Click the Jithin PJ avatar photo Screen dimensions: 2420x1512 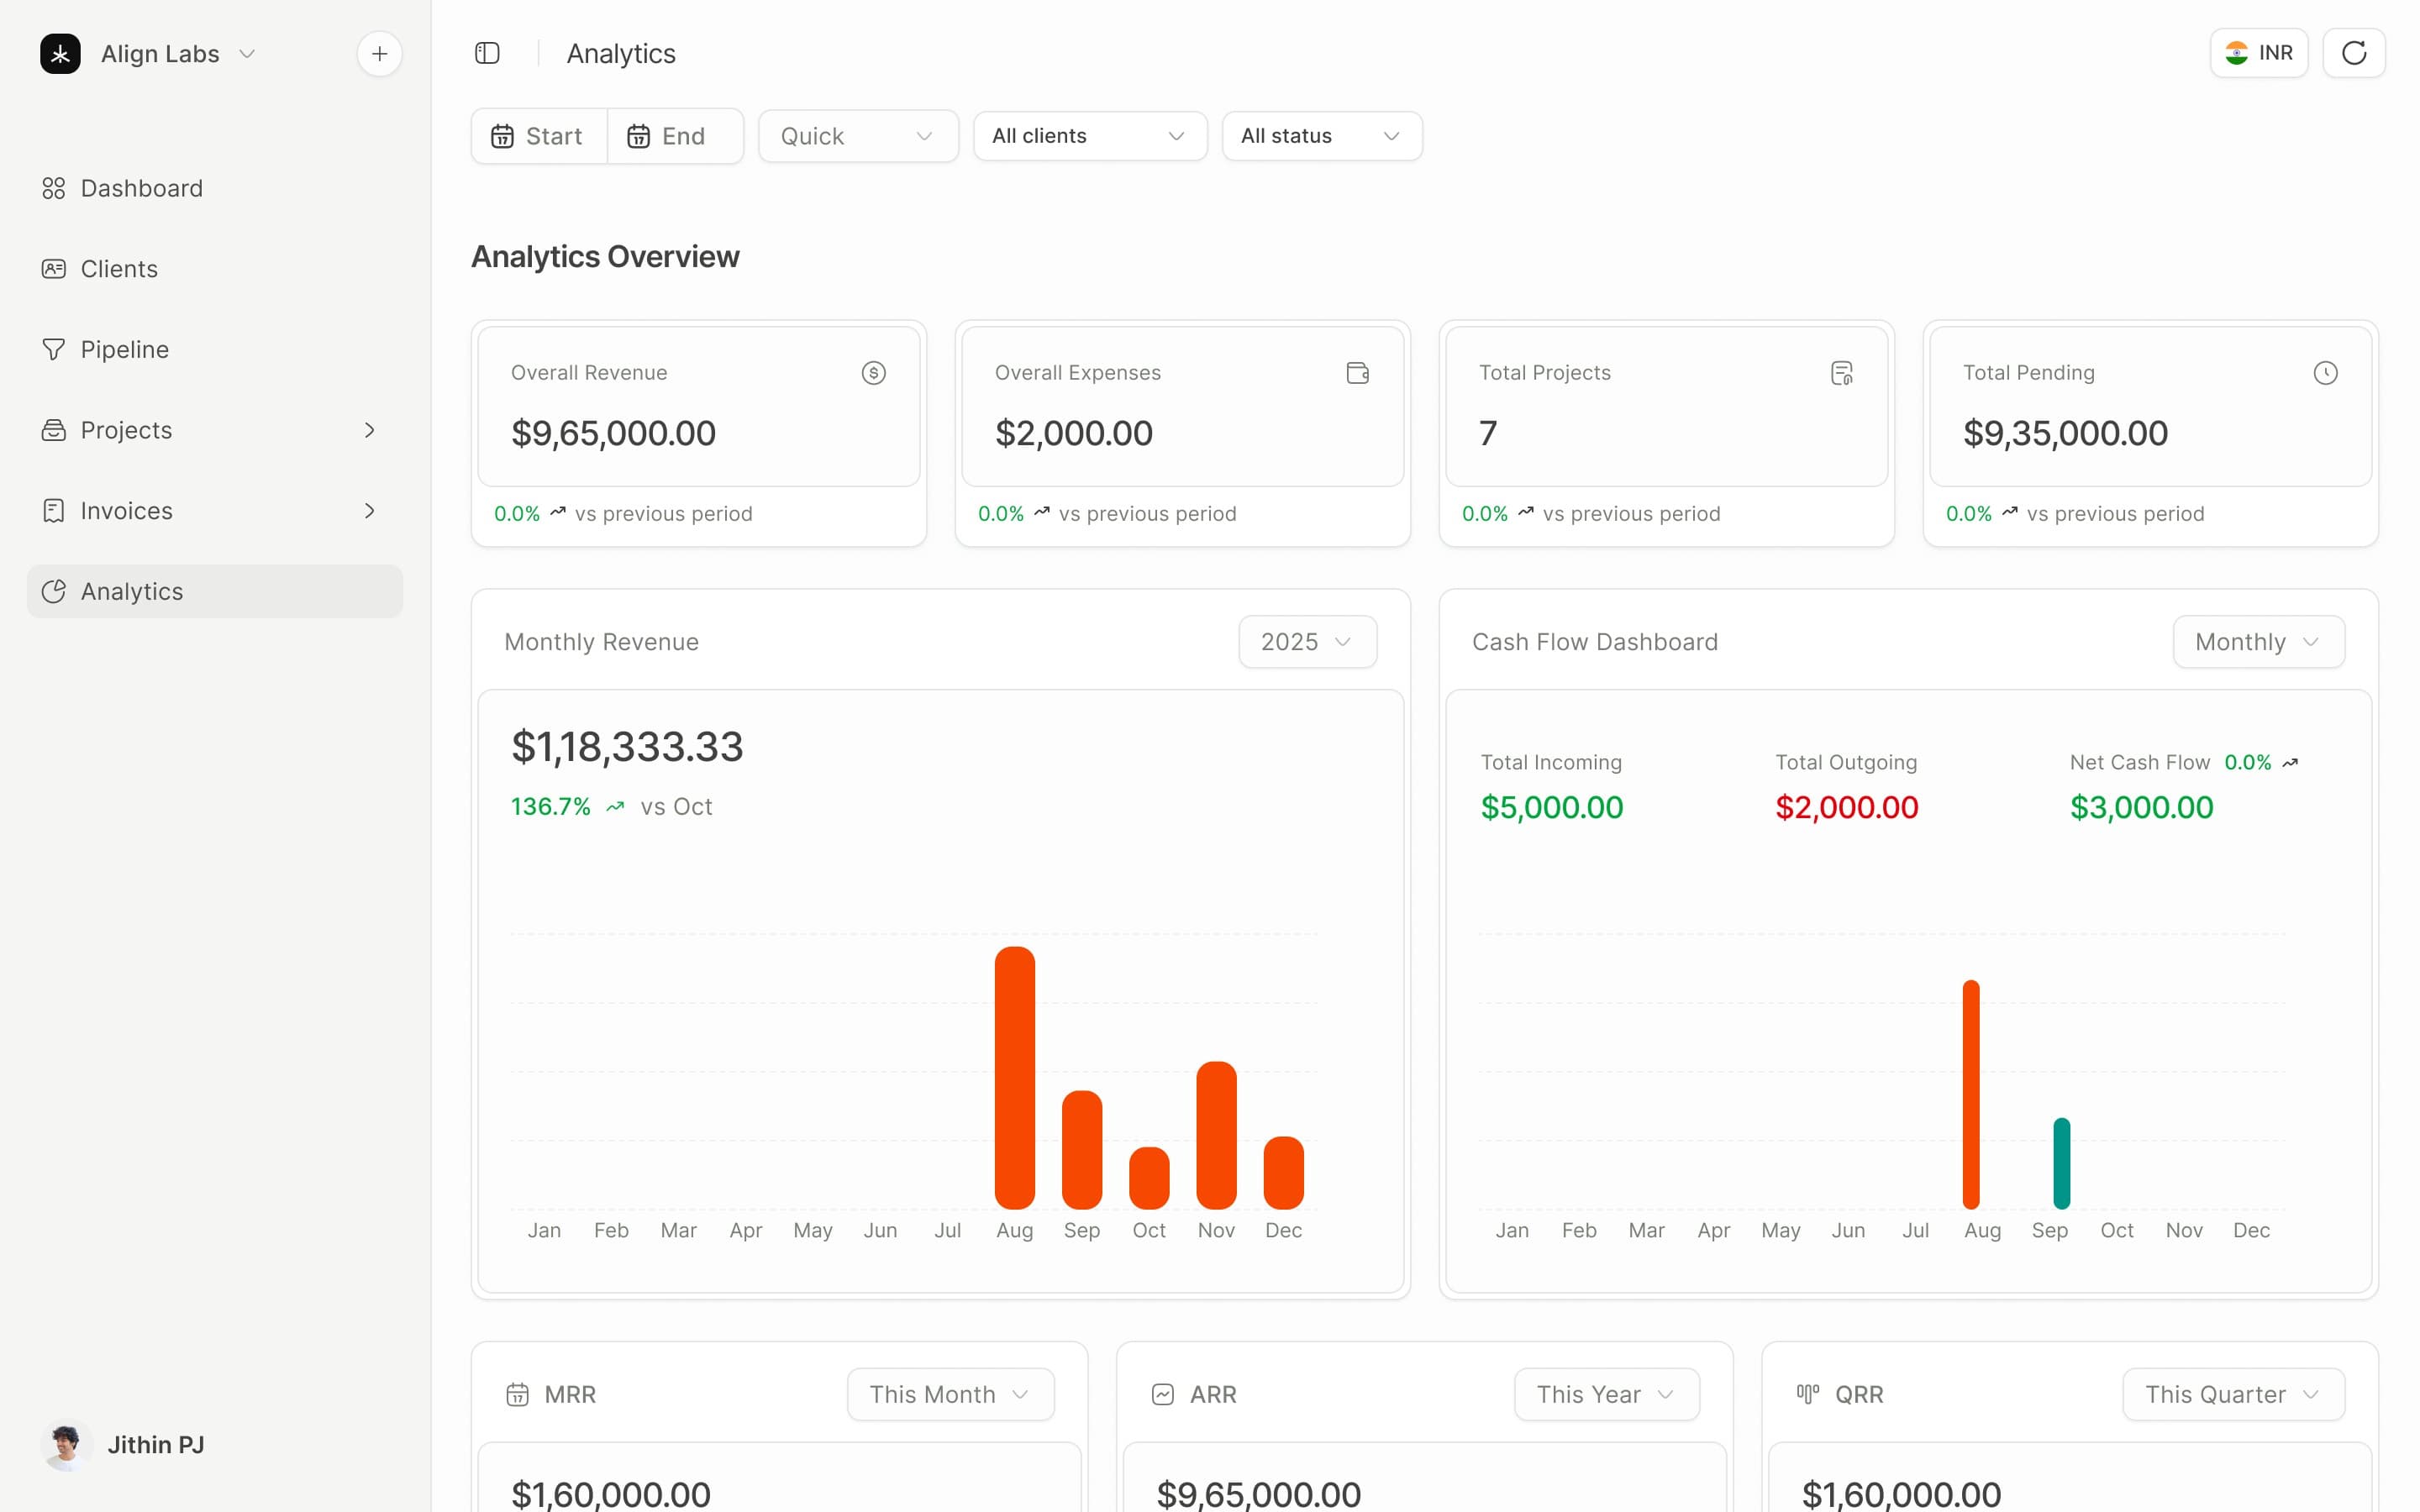pyautogui.click(x=66, y=1445)
